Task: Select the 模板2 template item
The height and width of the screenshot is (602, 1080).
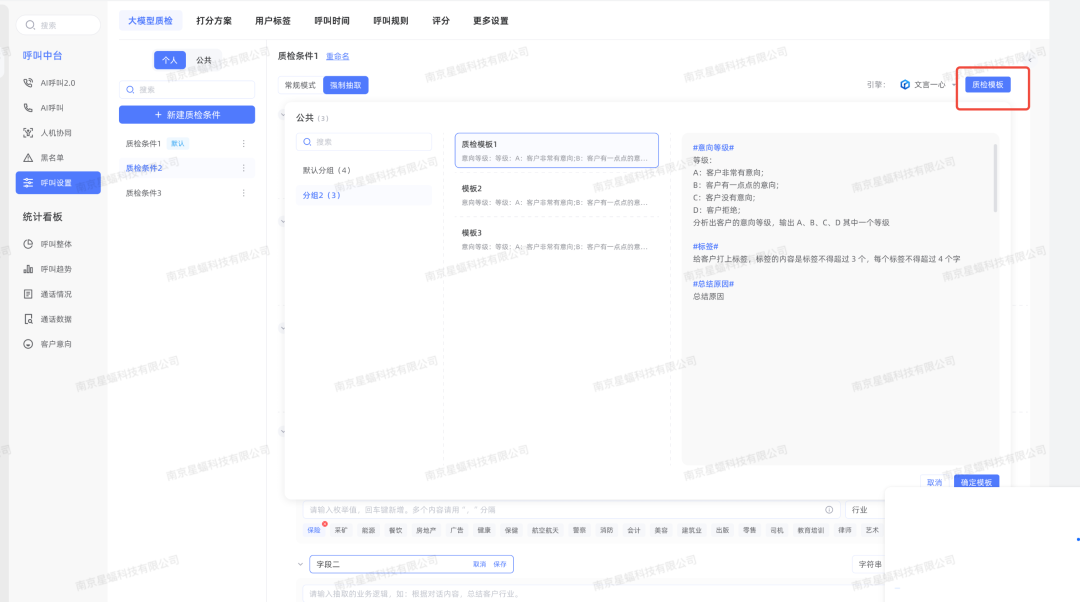Action: pyautogui.click(x=556, y=194)
